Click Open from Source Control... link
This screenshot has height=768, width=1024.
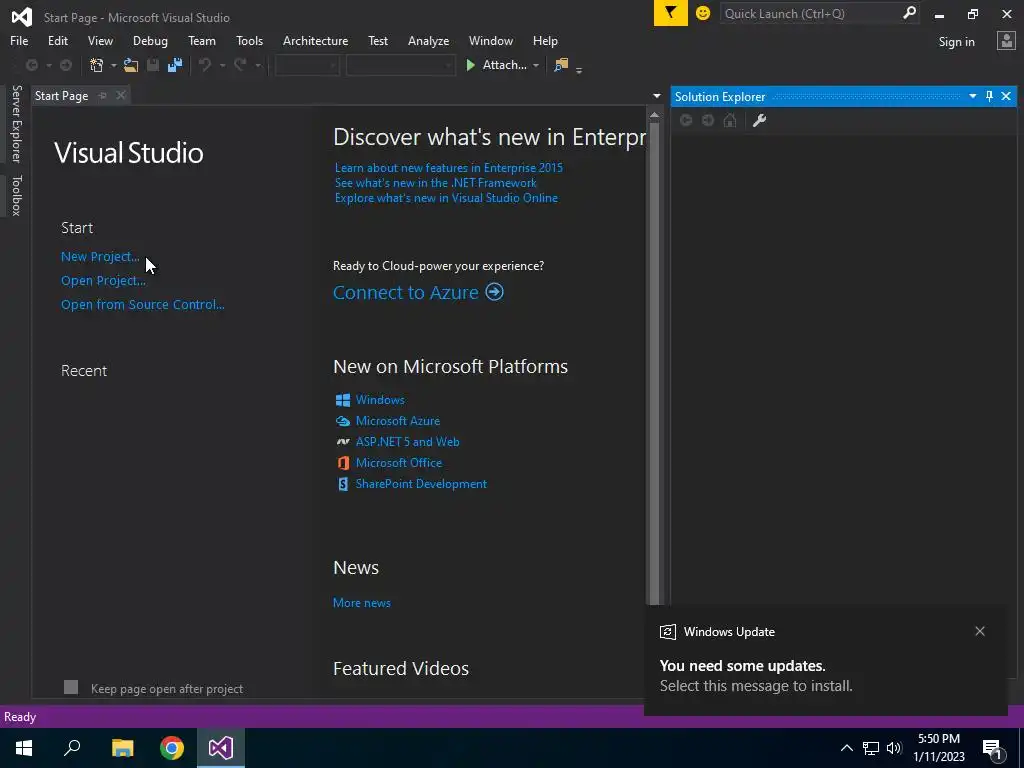pyautogui.click(x=142, y=304)
